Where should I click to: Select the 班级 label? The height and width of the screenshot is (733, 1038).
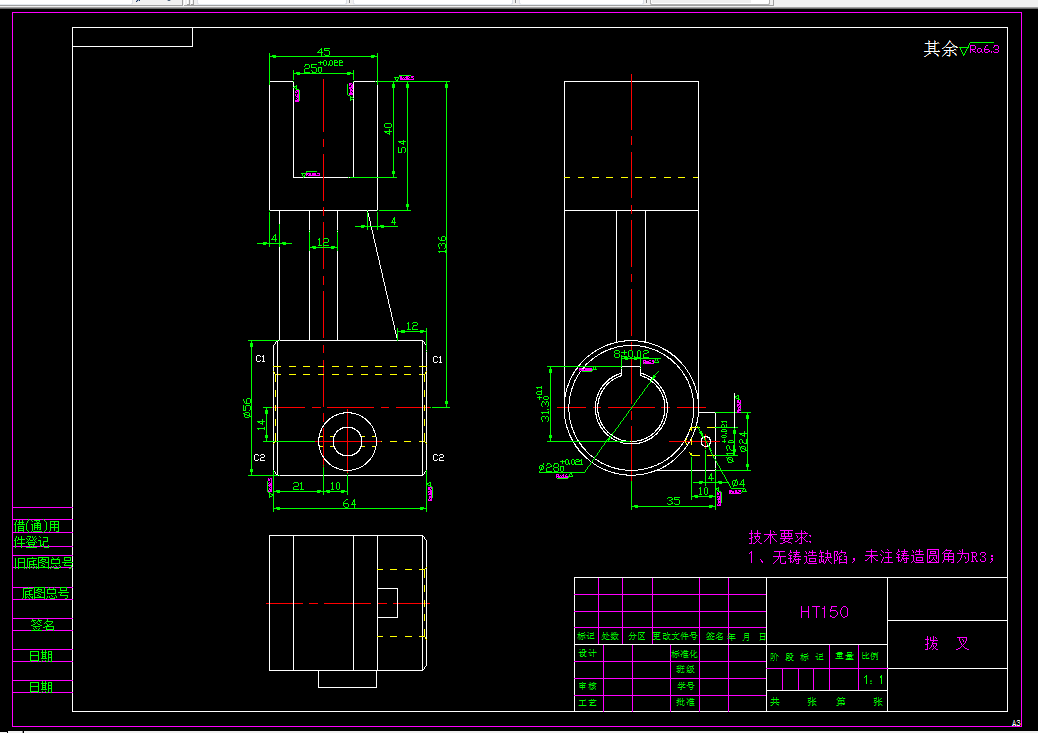(685, 669)
